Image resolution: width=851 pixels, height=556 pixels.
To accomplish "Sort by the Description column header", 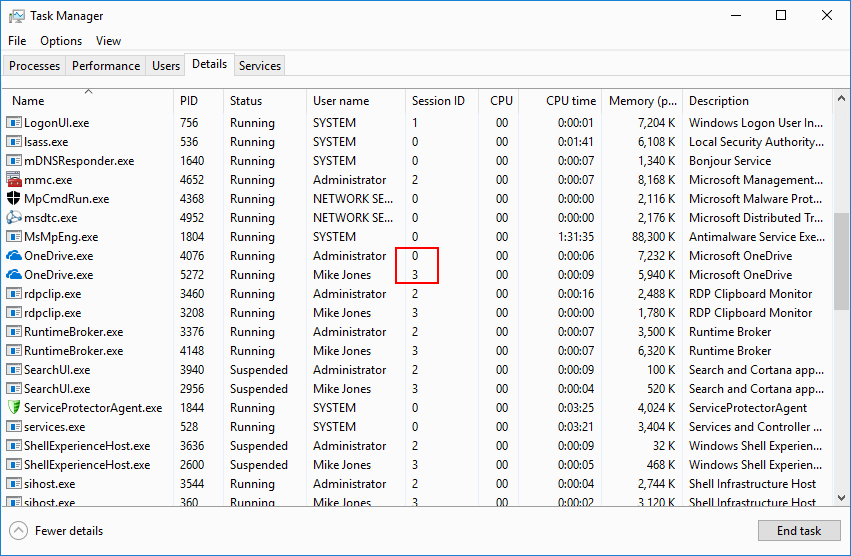I will tap(757, 100).
